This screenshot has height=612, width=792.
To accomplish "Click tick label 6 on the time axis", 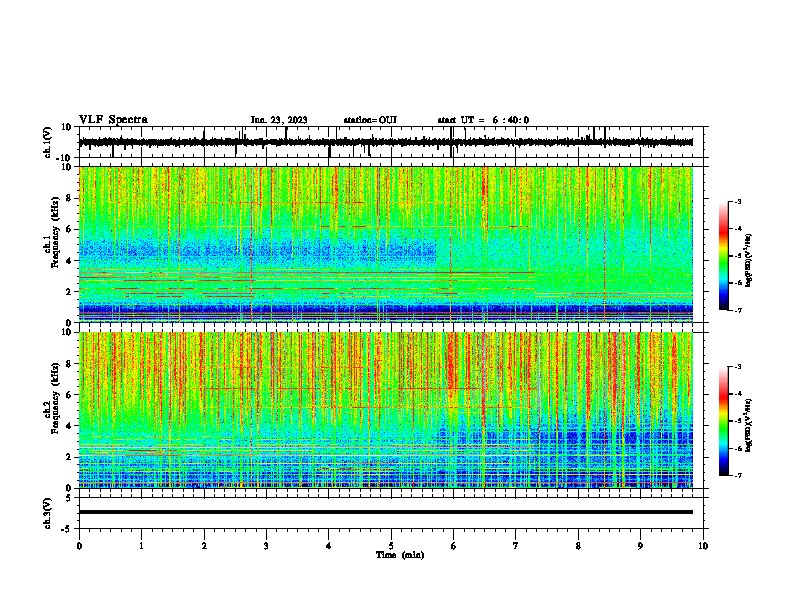I will (453, 546).
